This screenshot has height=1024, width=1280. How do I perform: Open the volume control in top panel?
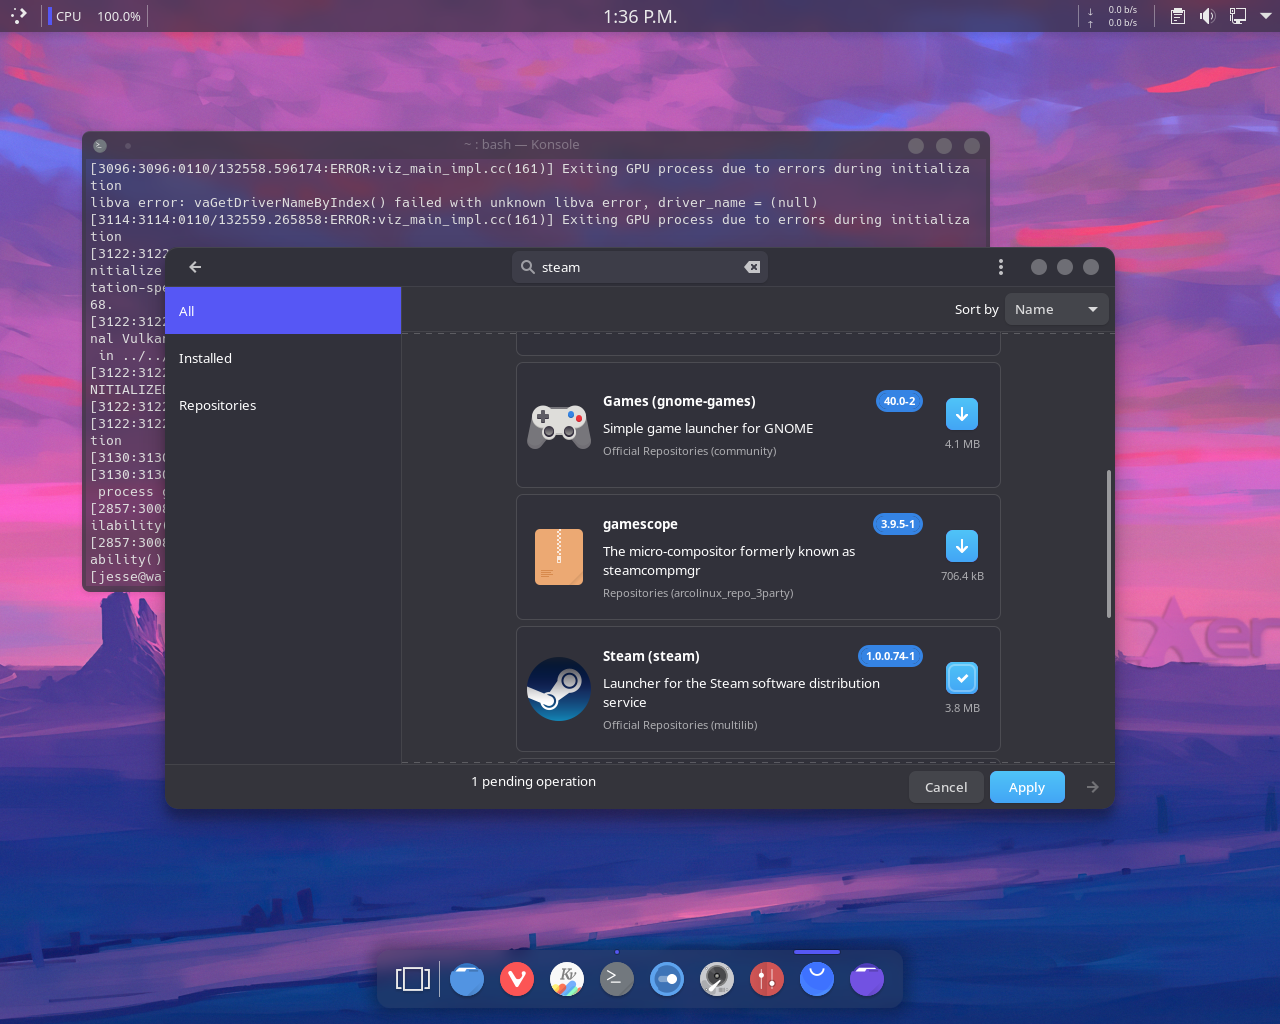1208,16
